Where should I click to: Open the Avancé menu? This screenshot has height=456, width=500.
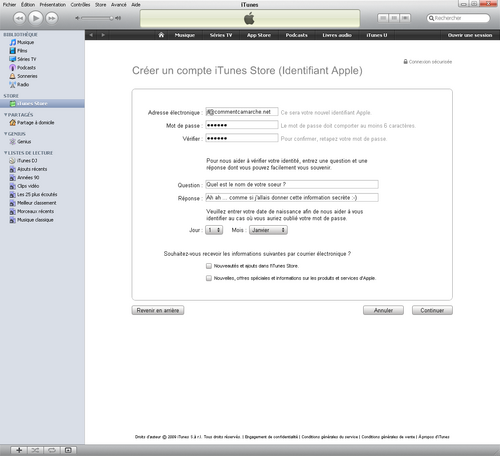[119, 5]
